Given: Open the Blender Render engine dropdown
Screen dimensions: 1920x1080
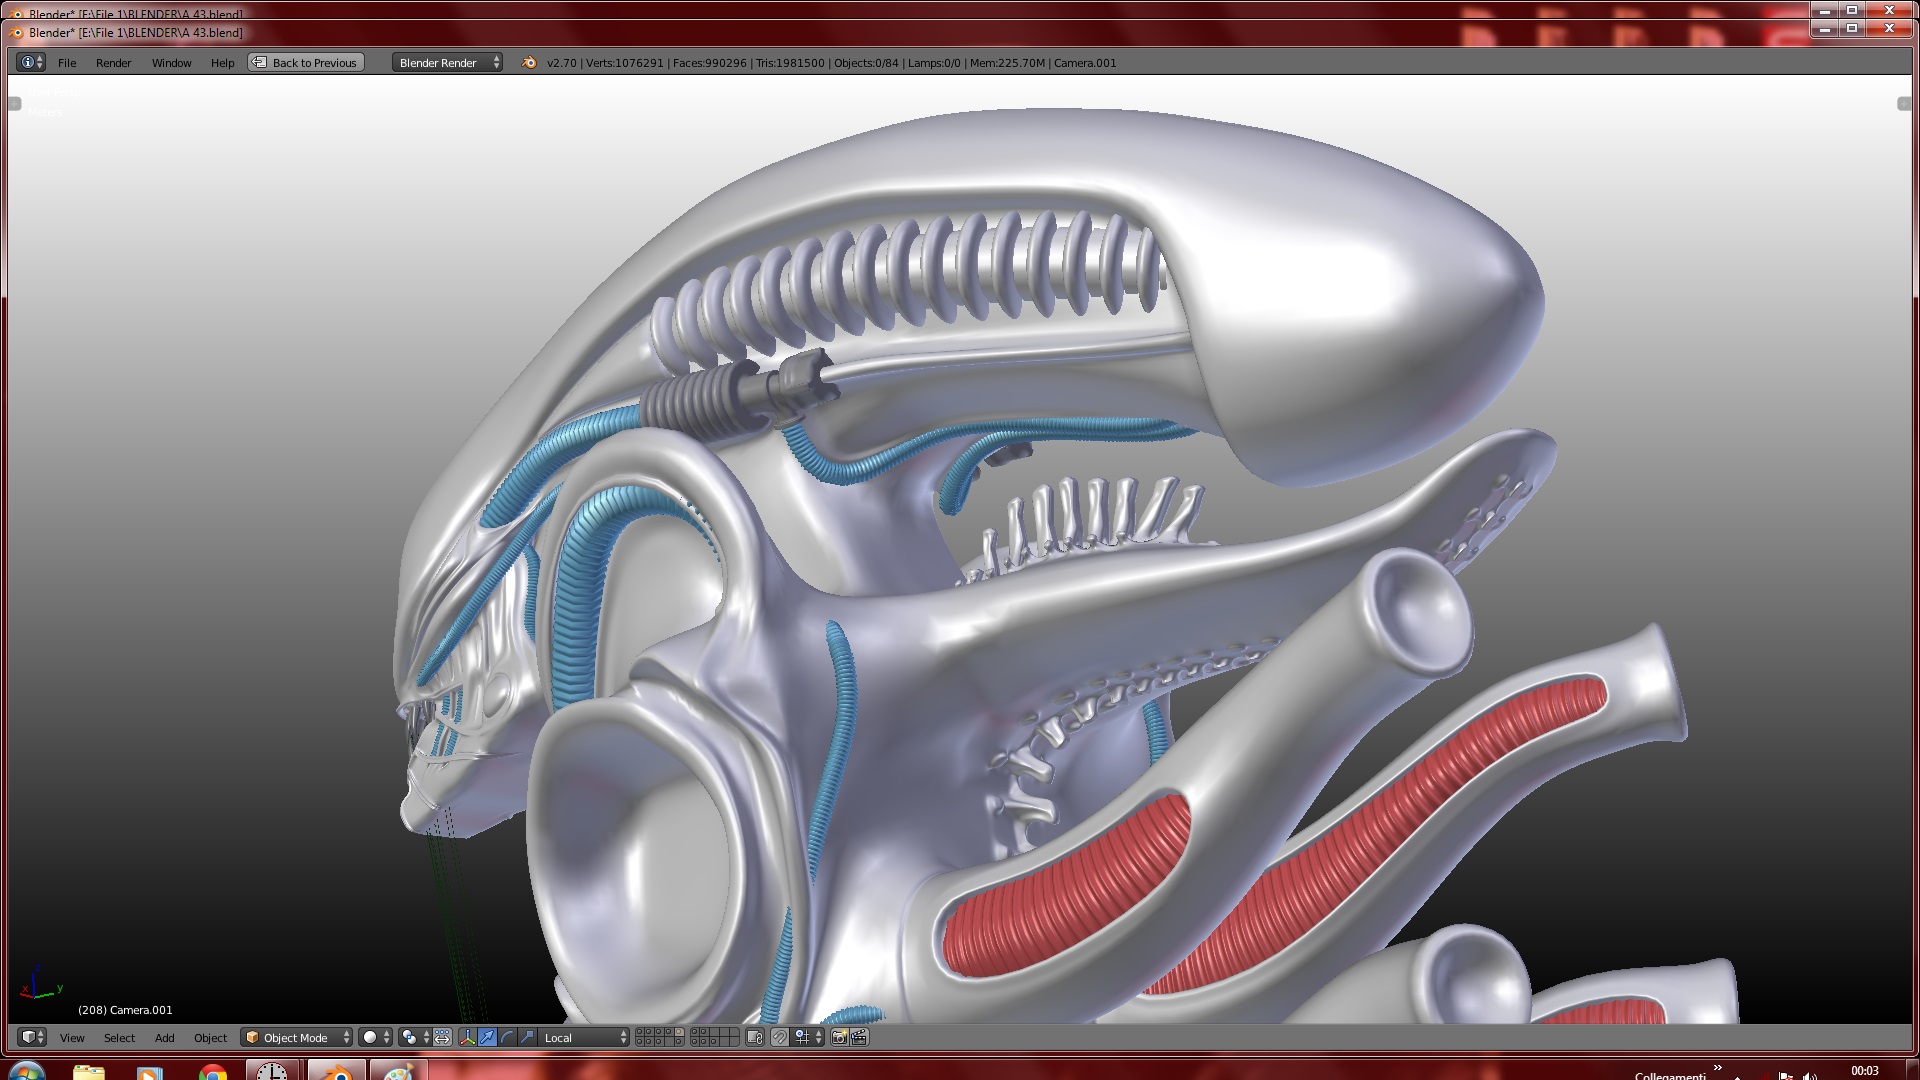Looking at the screenshot, I should 447,62.
